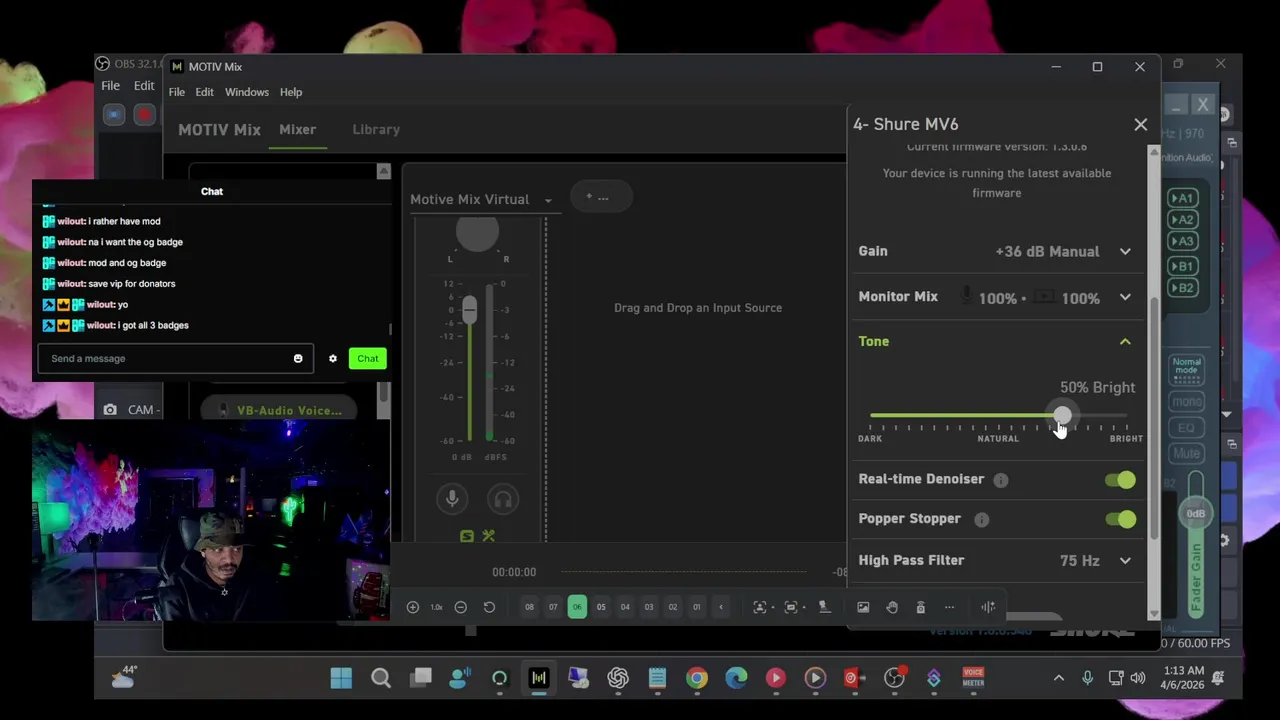This screenshot has height=720, width=1280.
Task: Open Google Chrome from the taskbar
Action: (697, 678)
